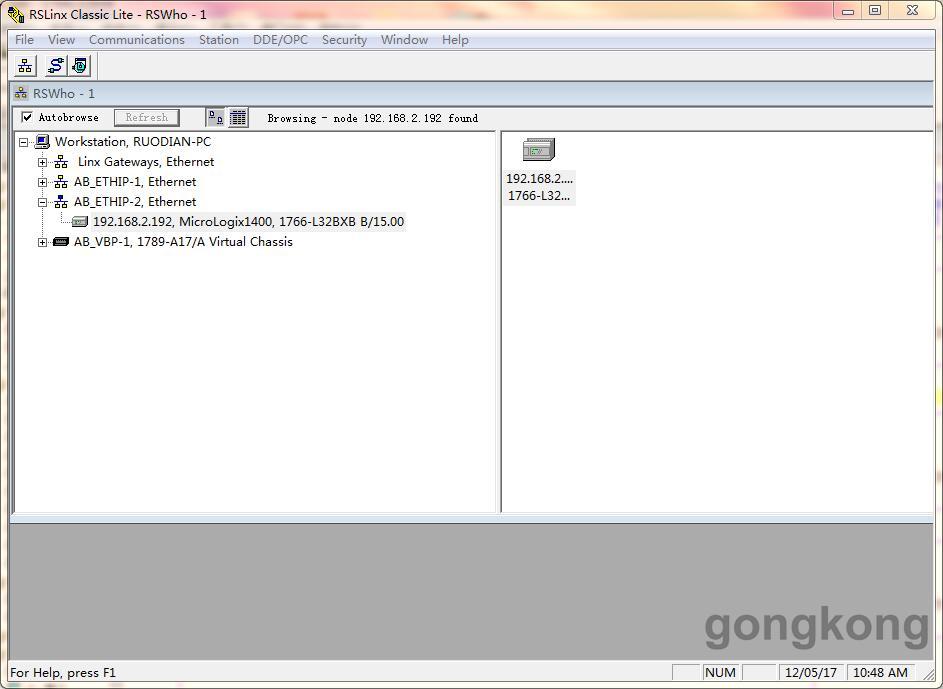The width and height of the screenshot is (943, 689).
Task: Close the RSLinx Classic Lite window
Action: (912, 11)
